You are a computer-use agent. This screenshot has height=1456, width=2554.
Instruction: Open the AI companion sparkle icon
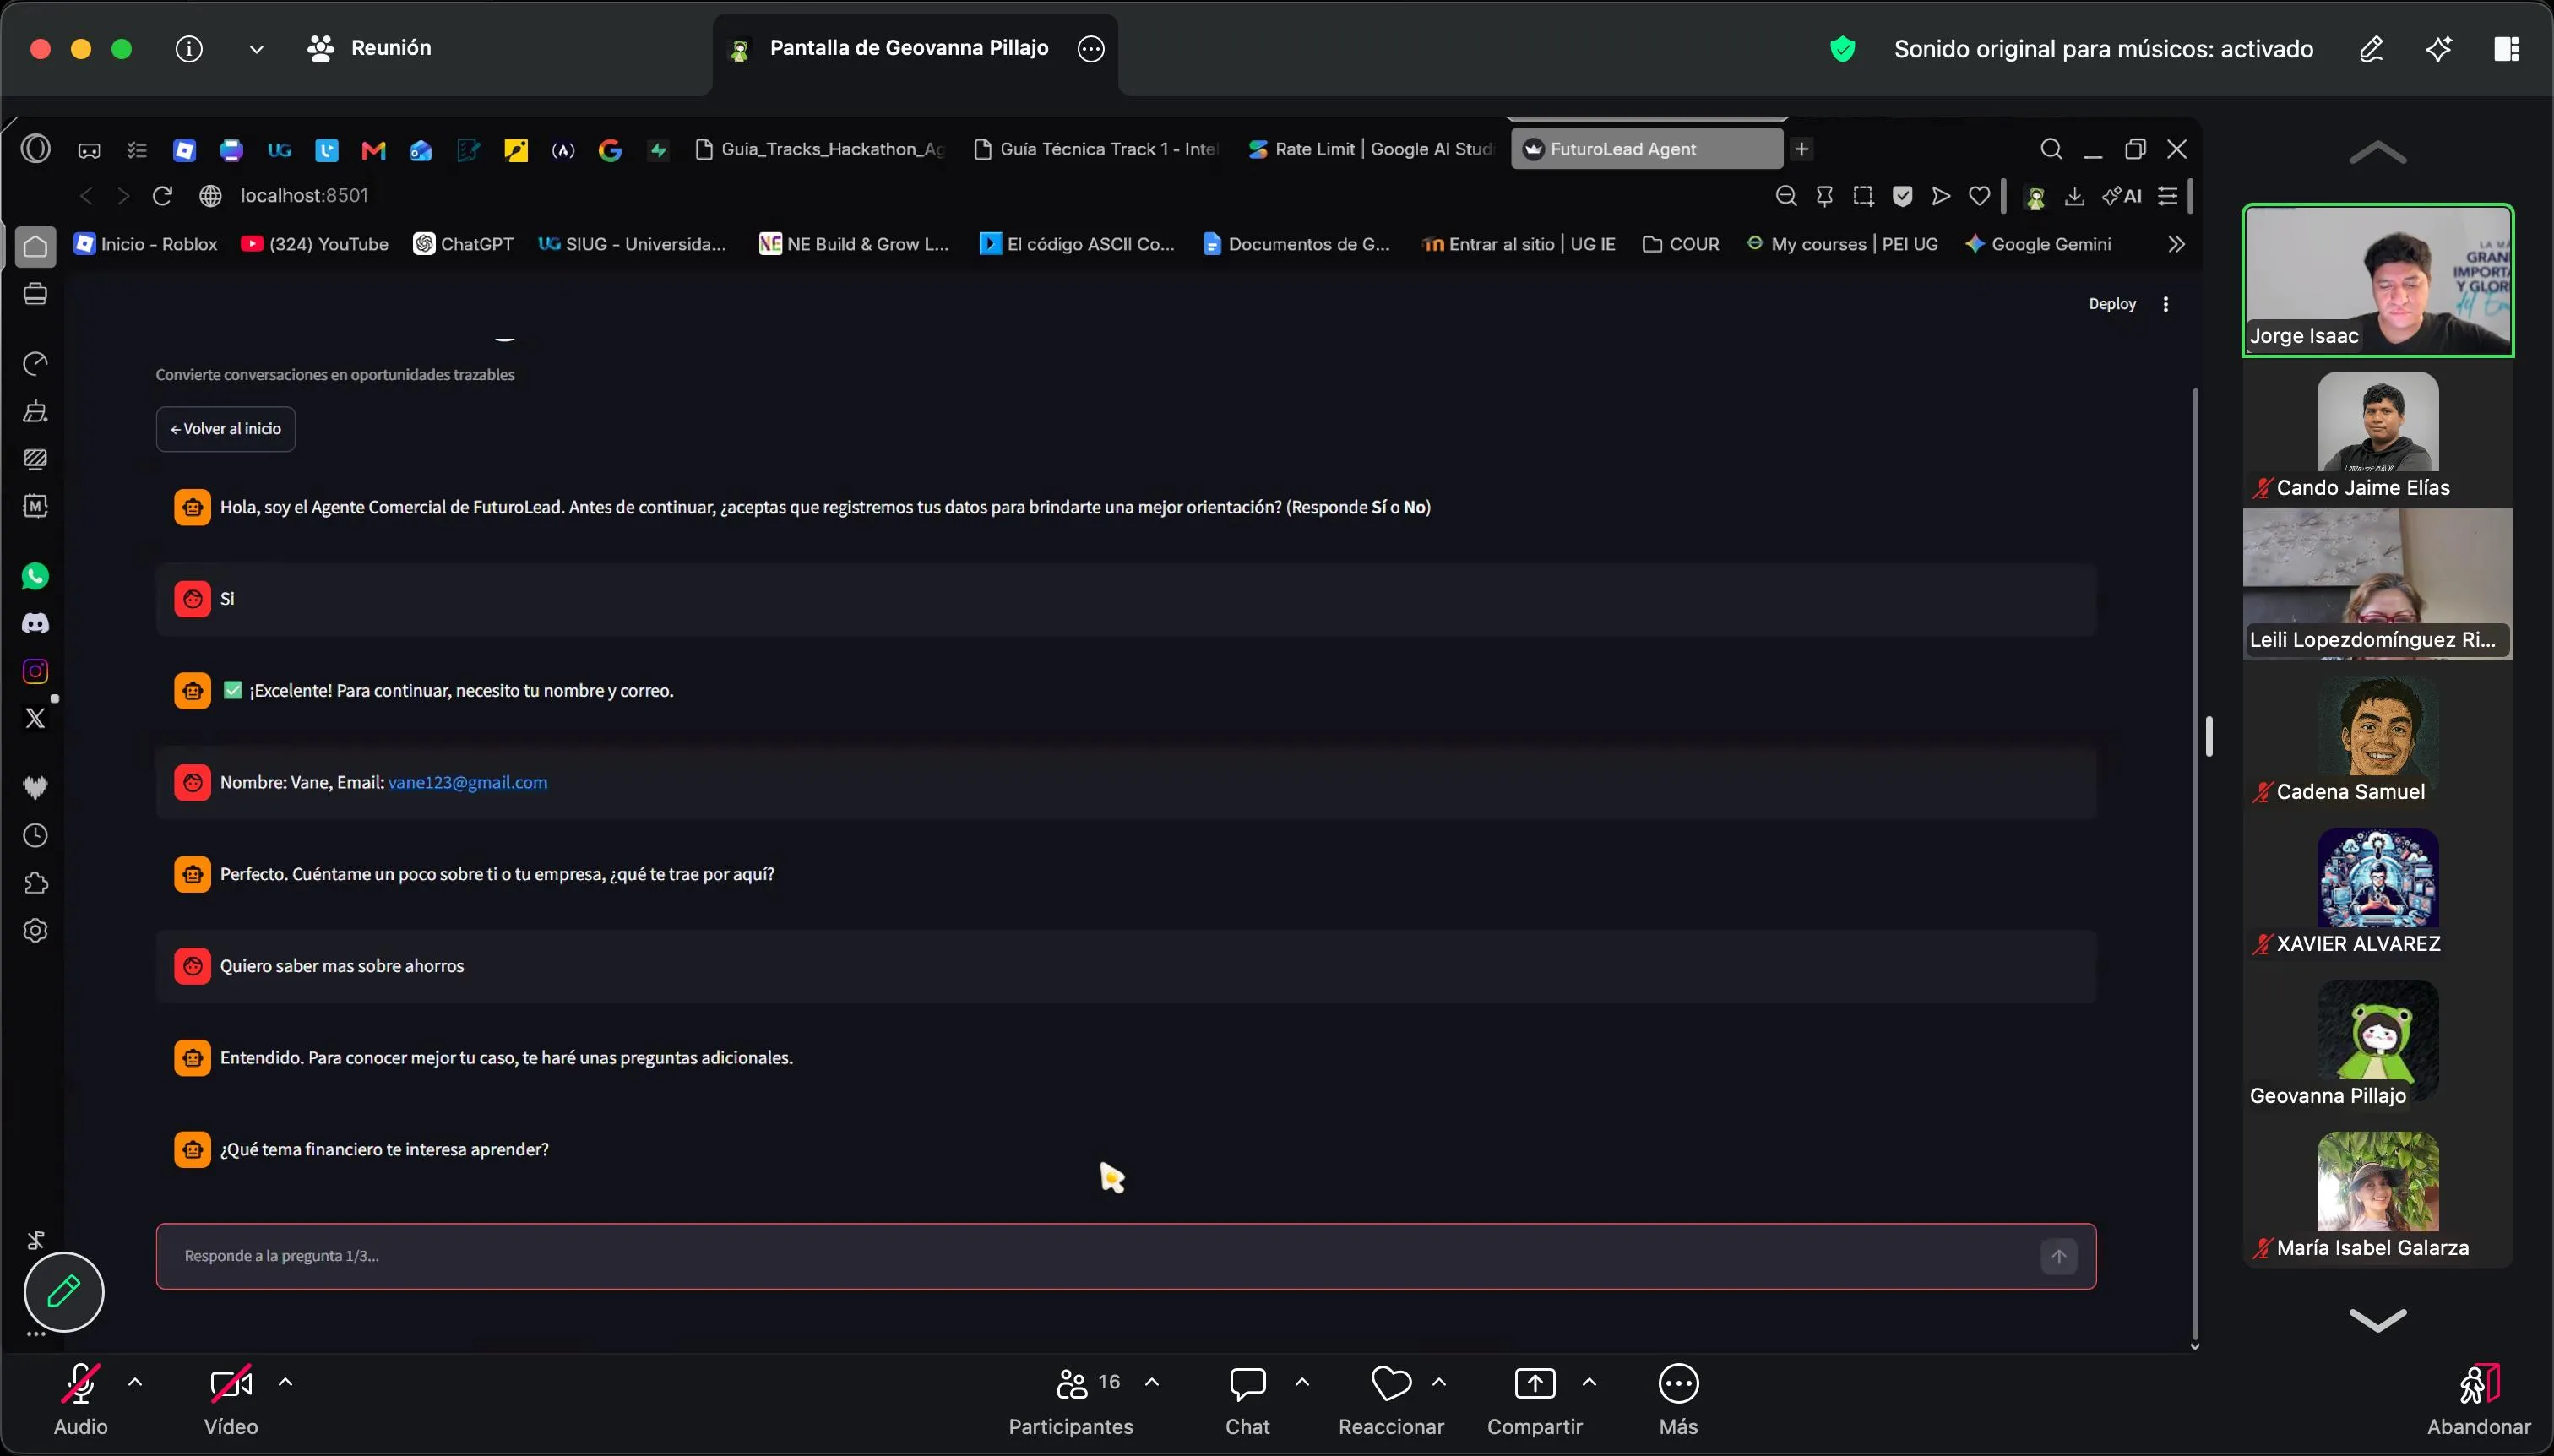[x=2439, y=49]
